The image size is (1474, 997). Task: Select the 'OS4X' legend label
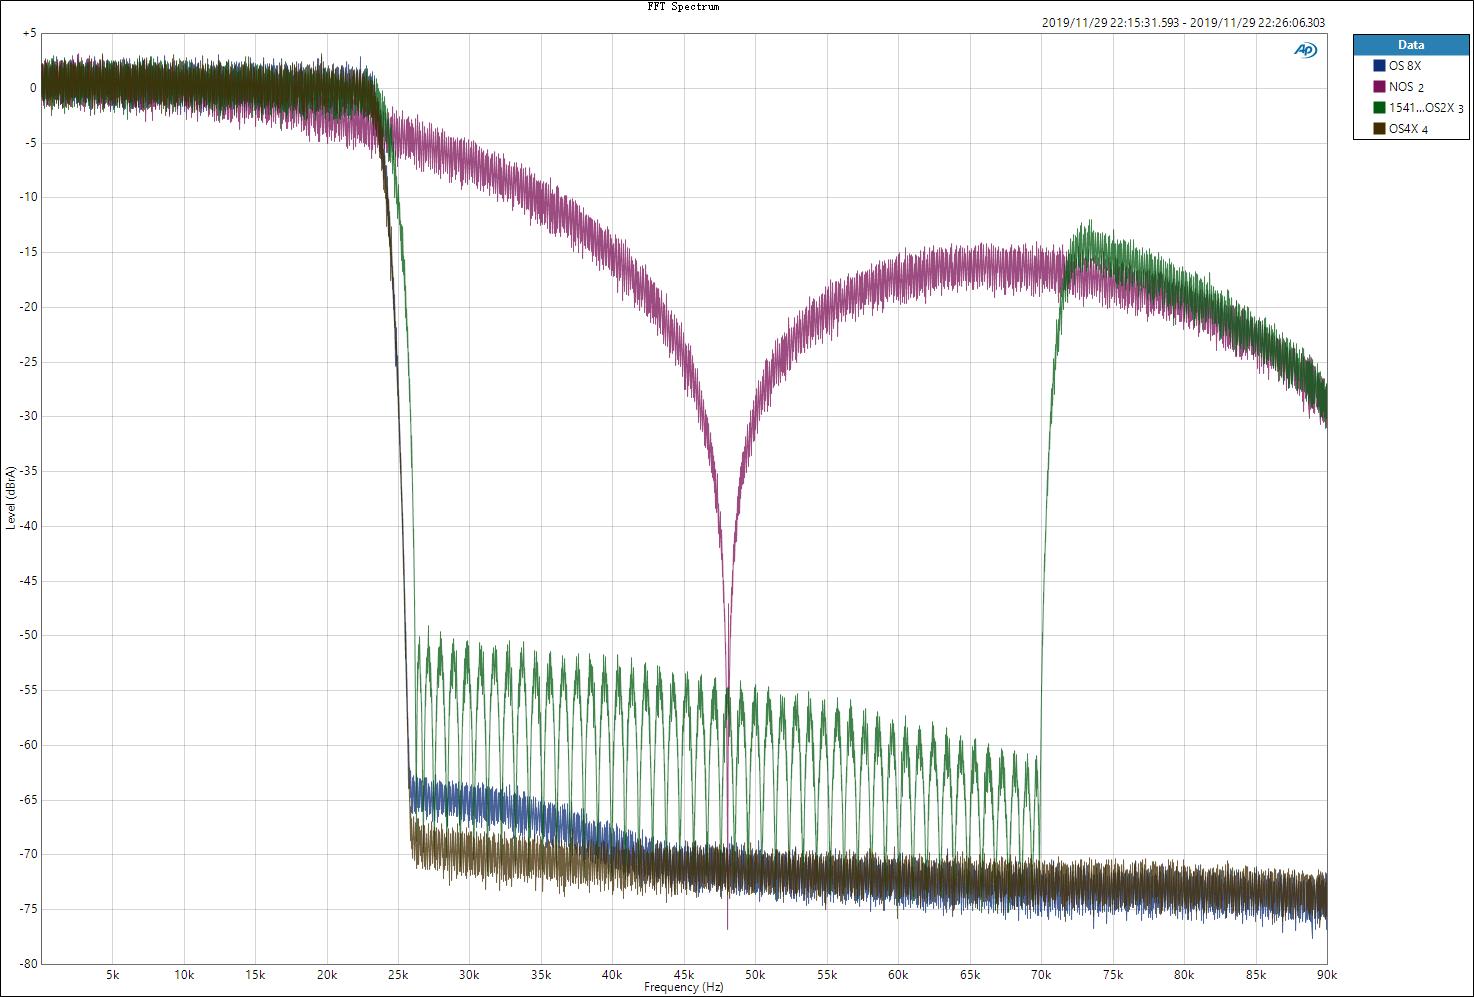1403,129
